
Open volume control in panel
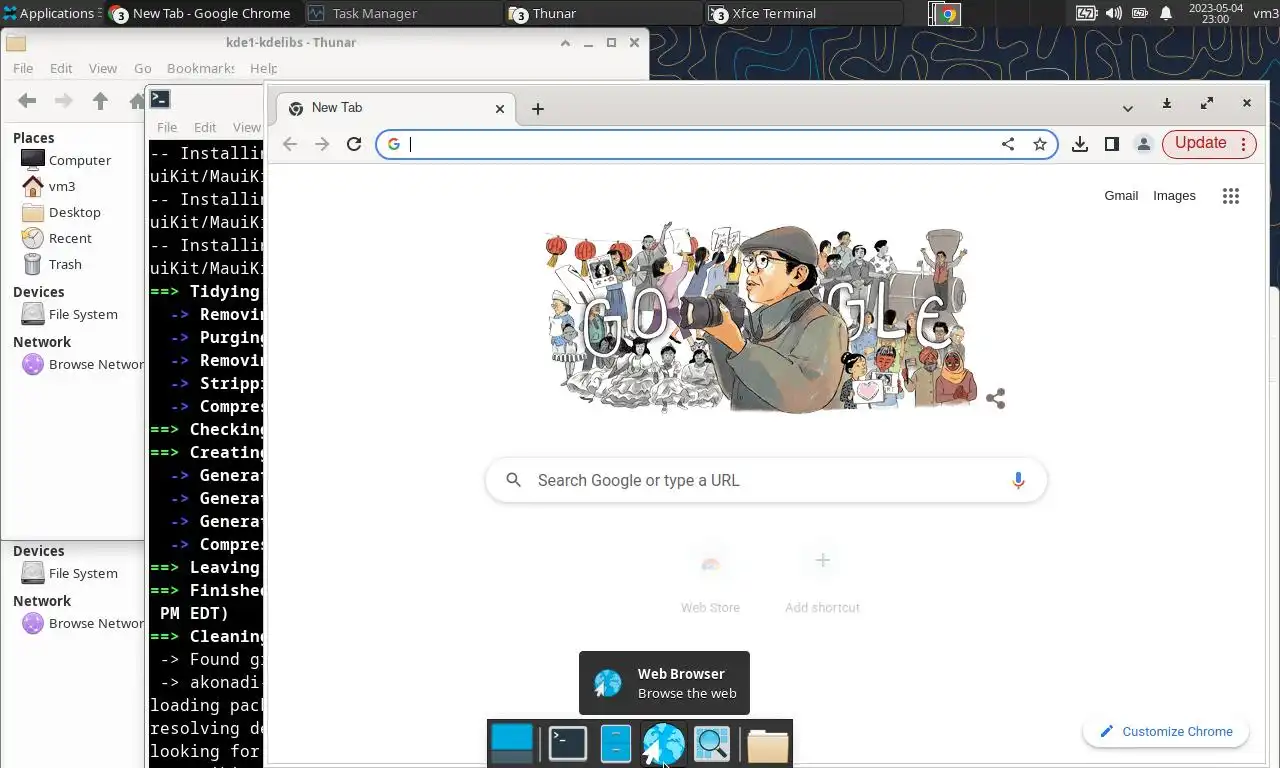coord(1113,13)
